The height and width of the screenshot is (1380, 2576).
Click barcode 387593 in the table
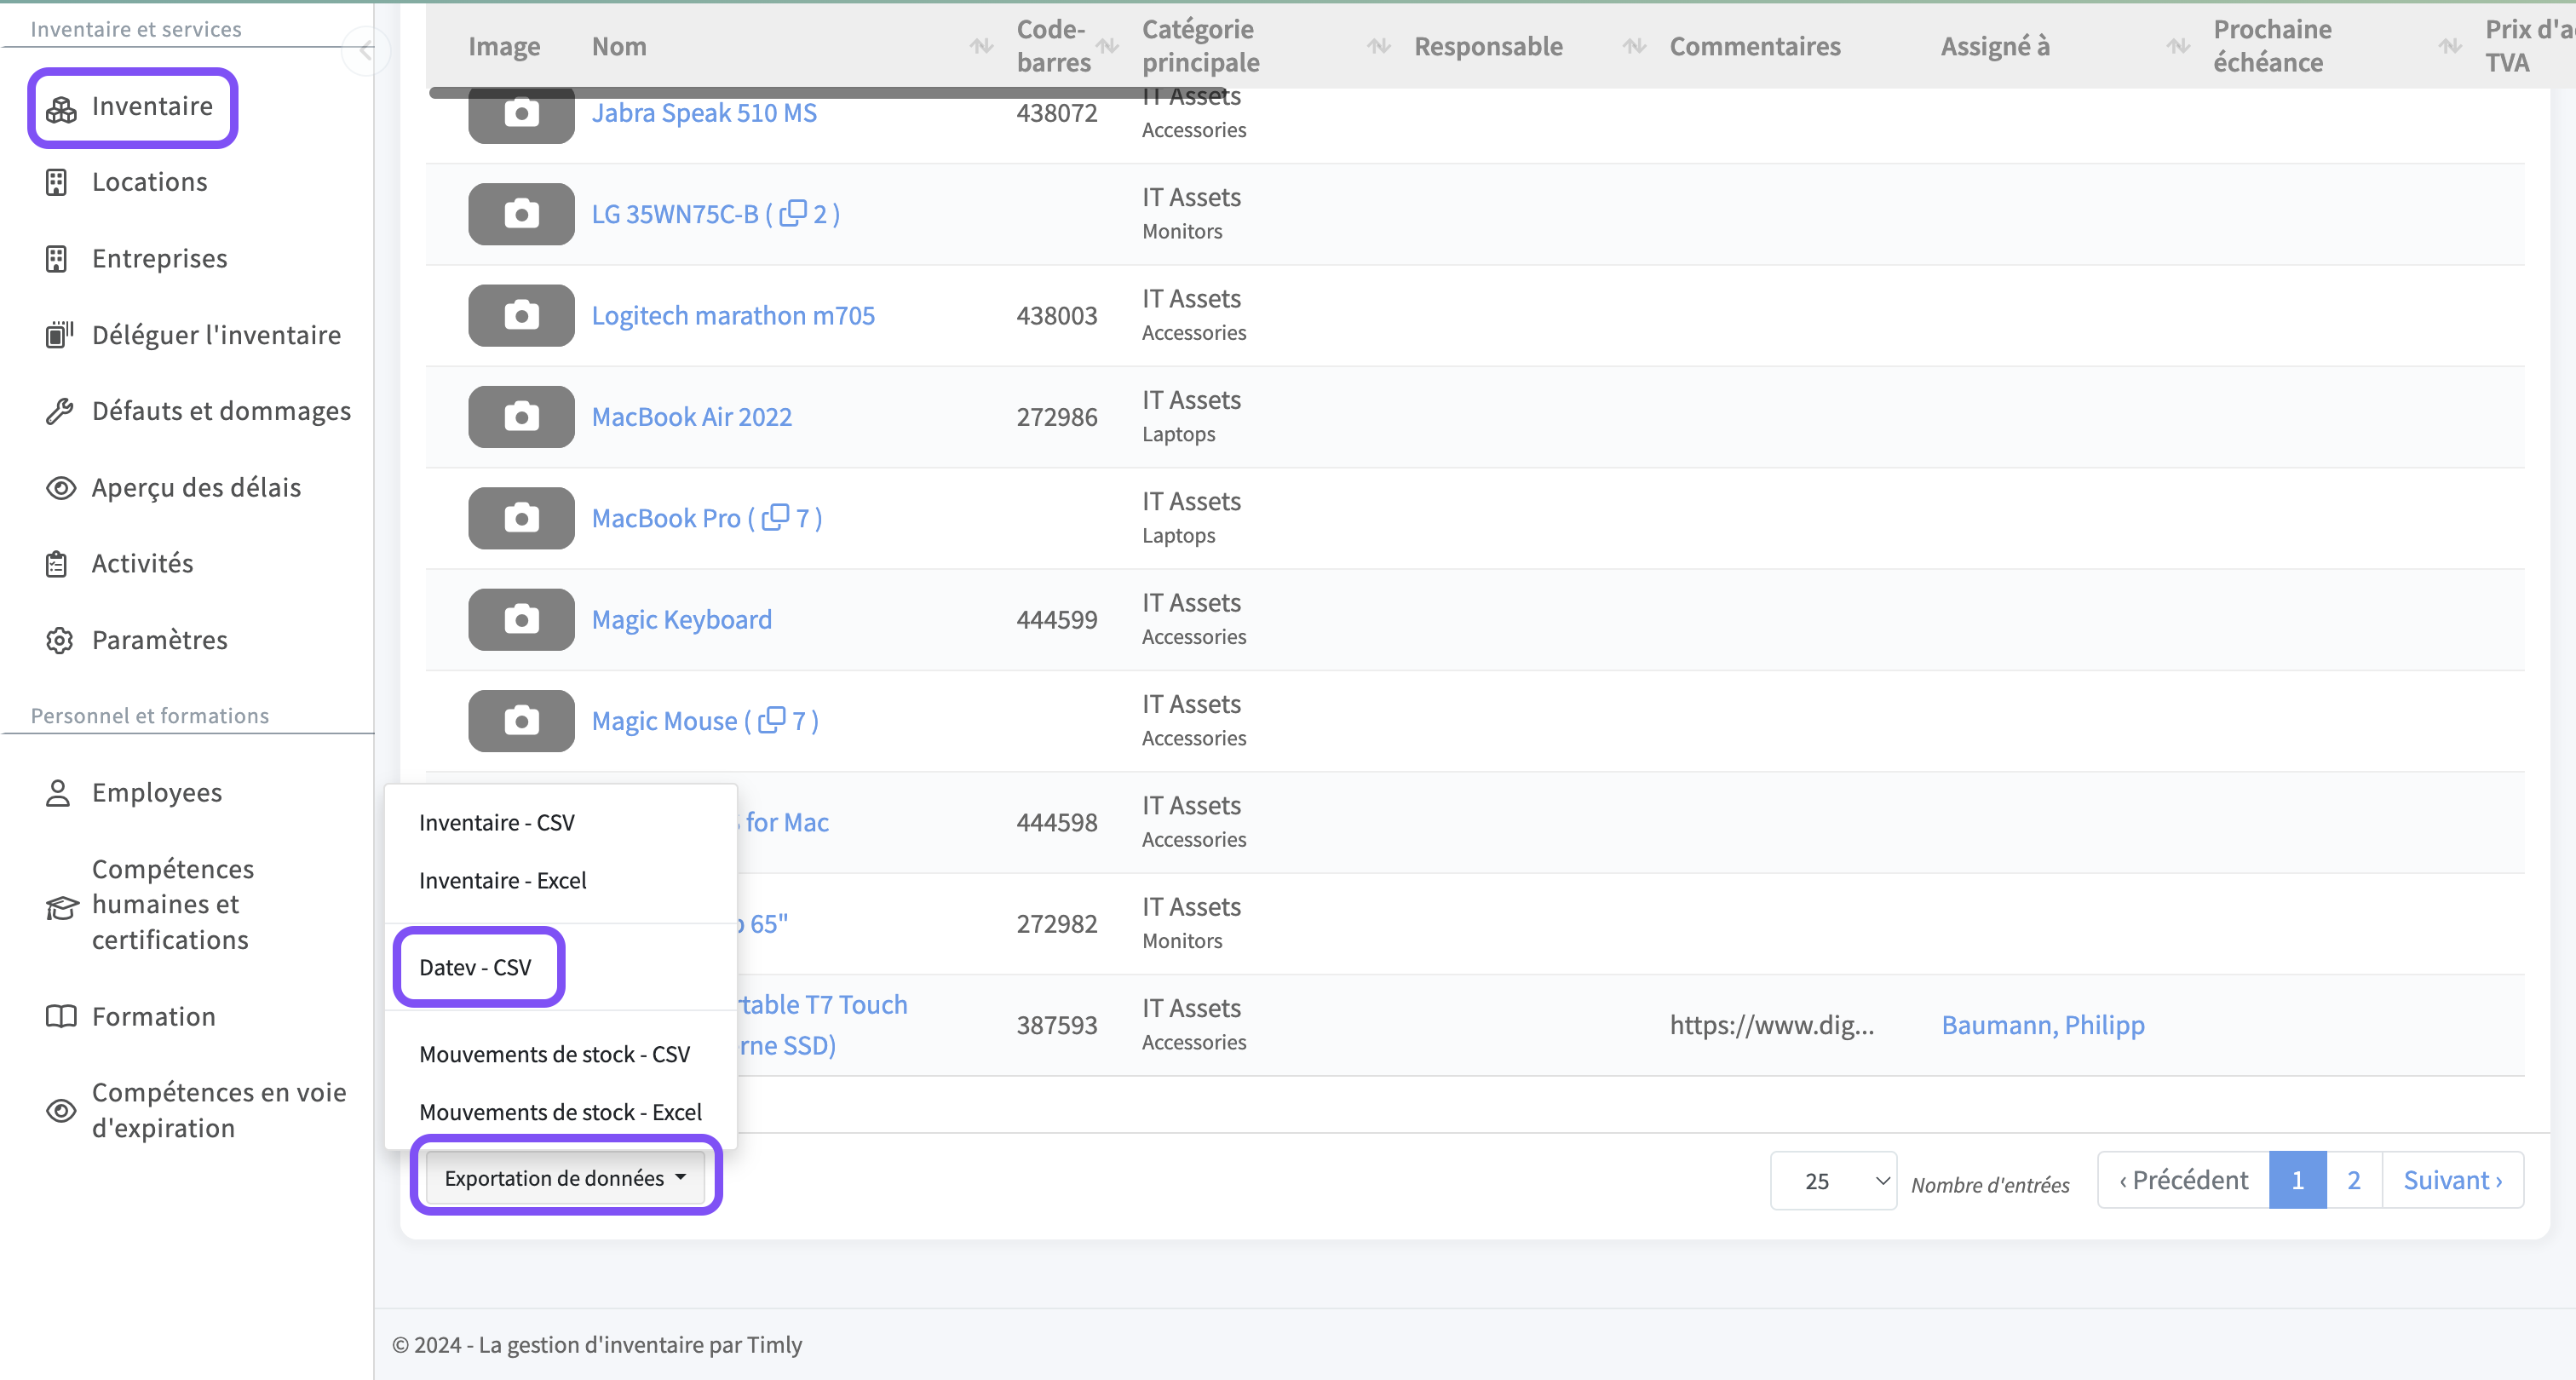tap(1057, 1025)
